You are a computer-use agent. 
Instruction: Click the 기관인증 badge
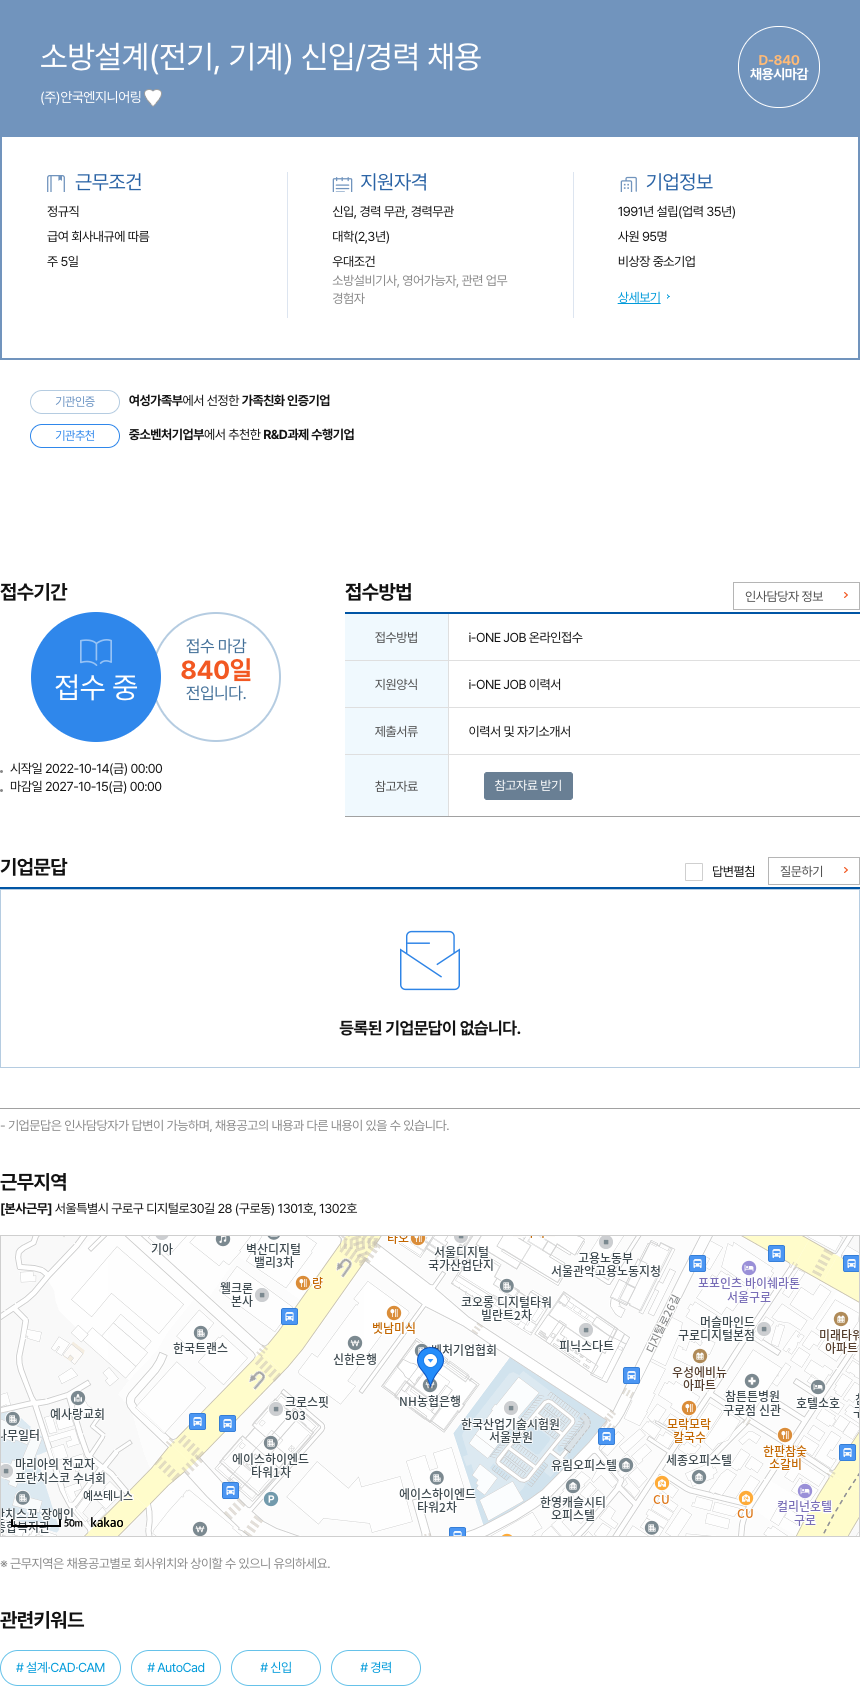(x=75, y=401)
